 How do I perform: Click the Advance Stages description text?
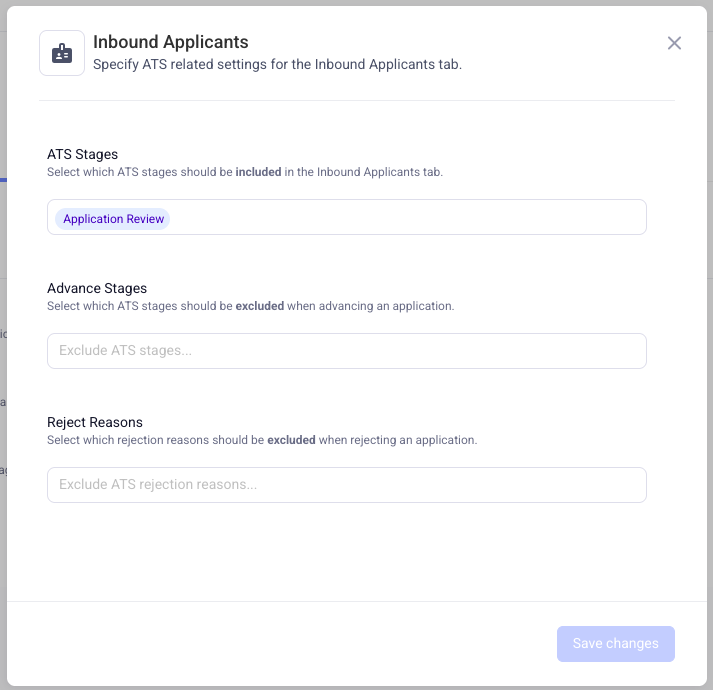[251, 306]
